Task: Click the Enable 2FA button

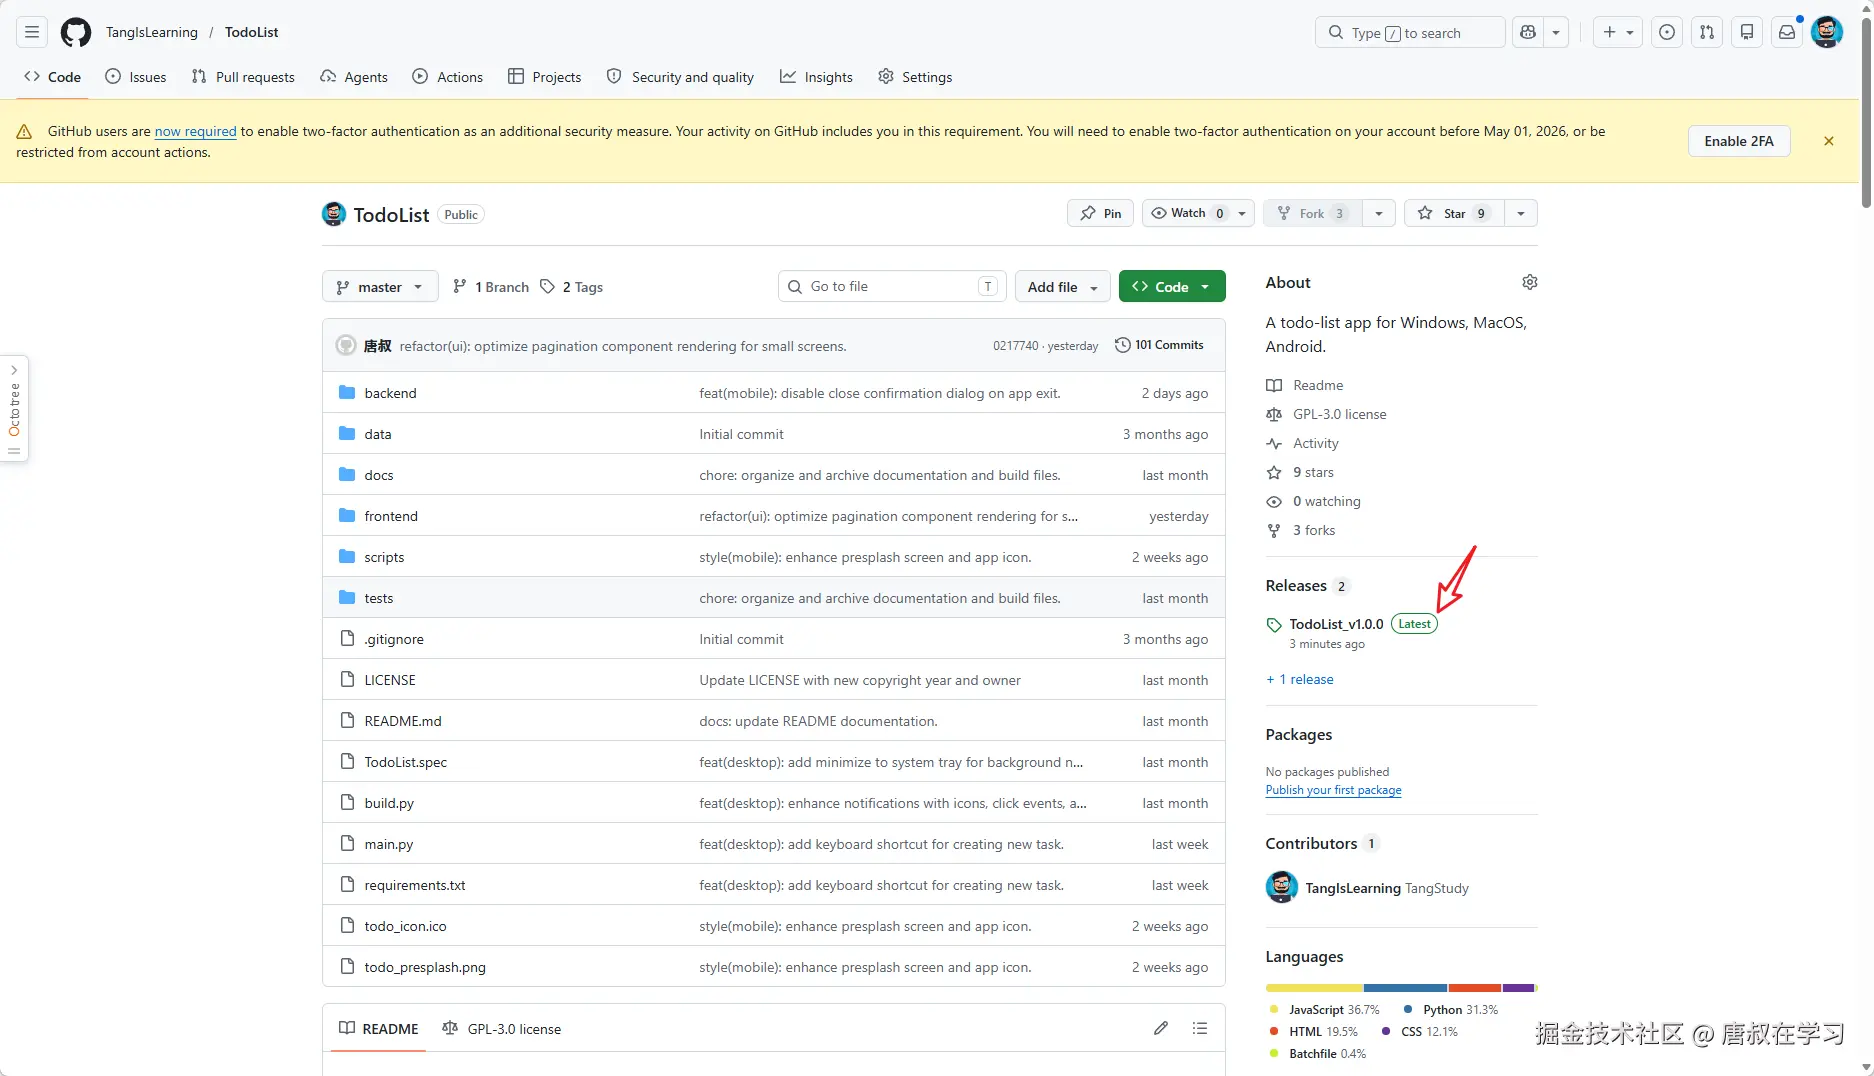Action: tap(1739, 141)
